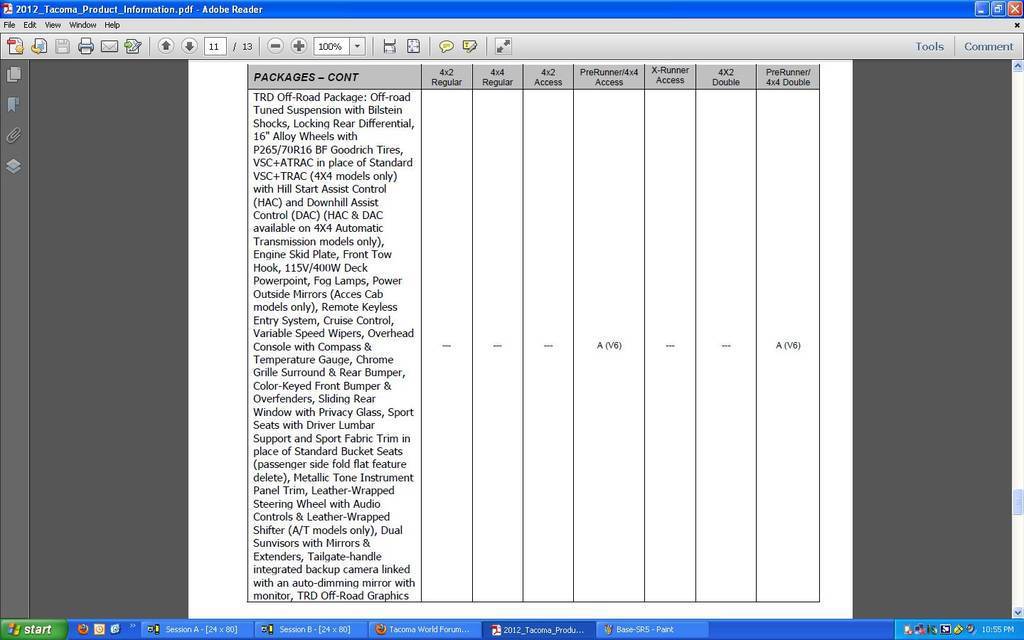Click the 'X-Runner Access' column header
Screen dimensions: 1024x640
pos(670,75)
